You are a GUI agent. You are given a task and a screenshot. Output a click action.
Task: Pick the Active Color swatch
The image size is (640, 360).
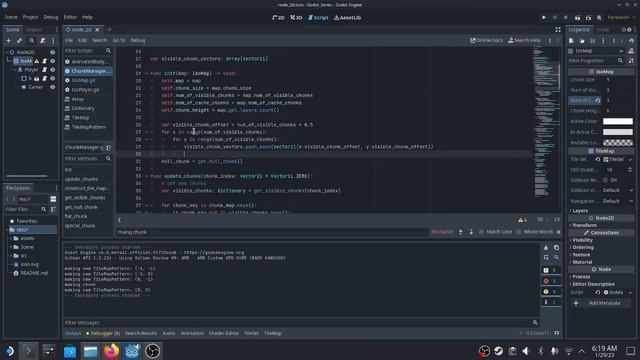(618, 121)
